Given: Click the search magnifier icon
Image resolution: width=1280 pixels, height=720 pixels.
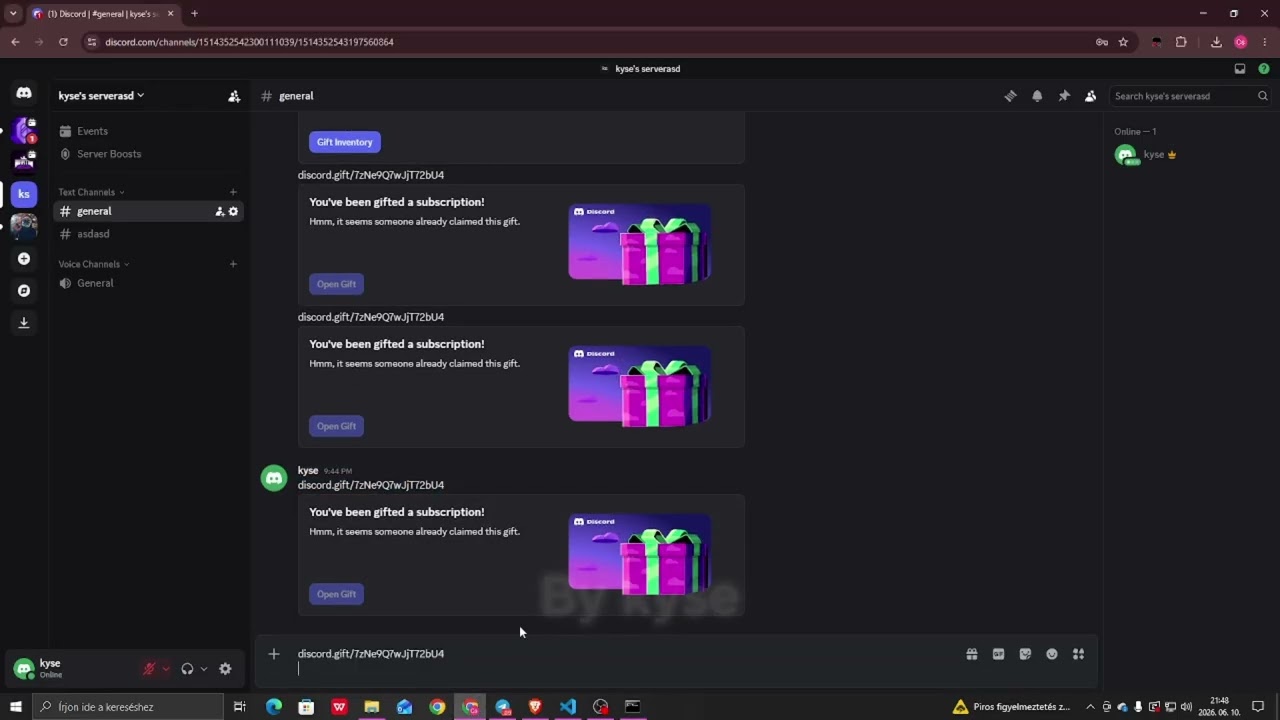Looking at the screenshot, I should (1262, 96).
